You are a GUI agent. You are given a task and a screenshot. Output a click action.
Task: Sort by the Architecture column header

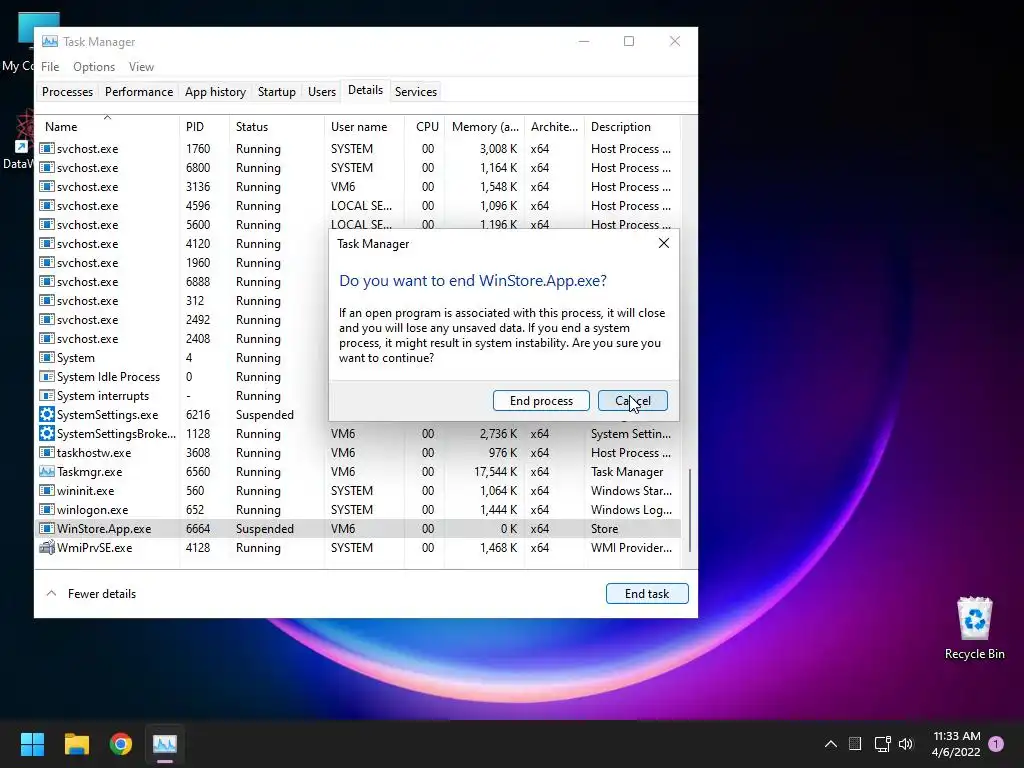554,127
